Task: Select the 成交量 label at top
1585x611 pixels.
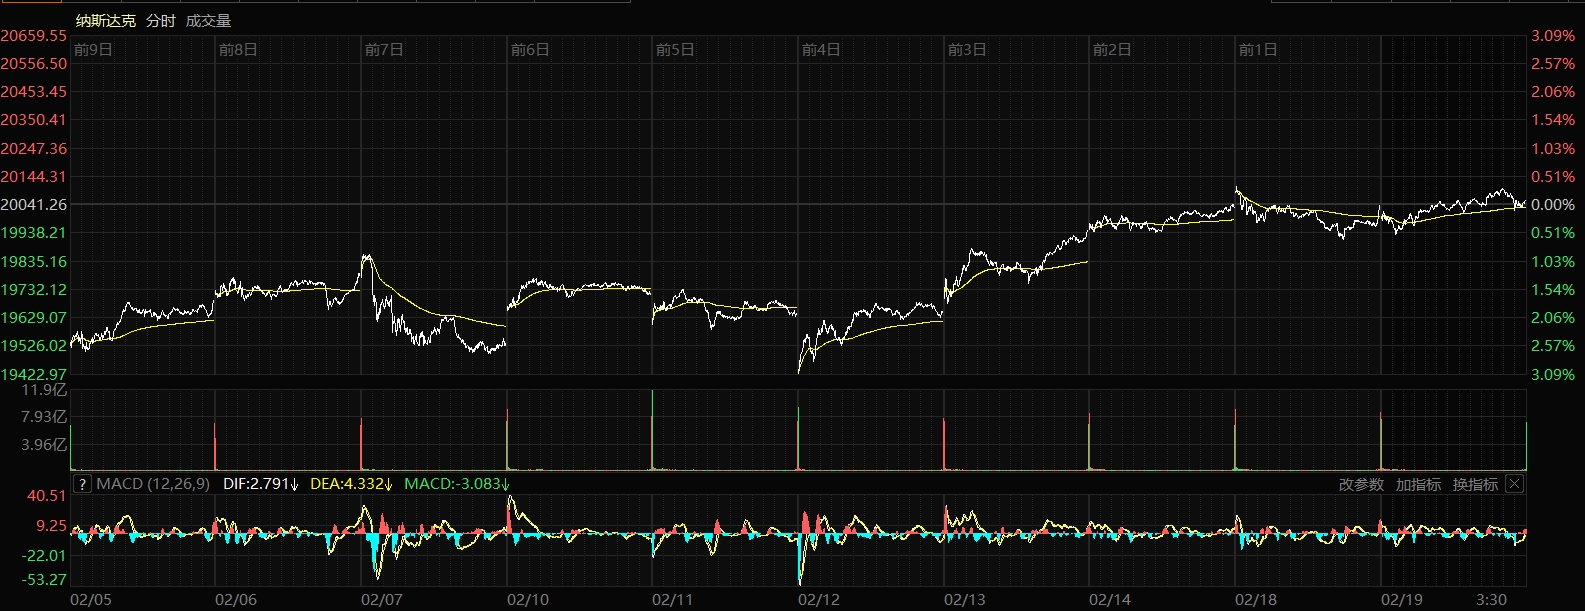Action: point(208,20)
